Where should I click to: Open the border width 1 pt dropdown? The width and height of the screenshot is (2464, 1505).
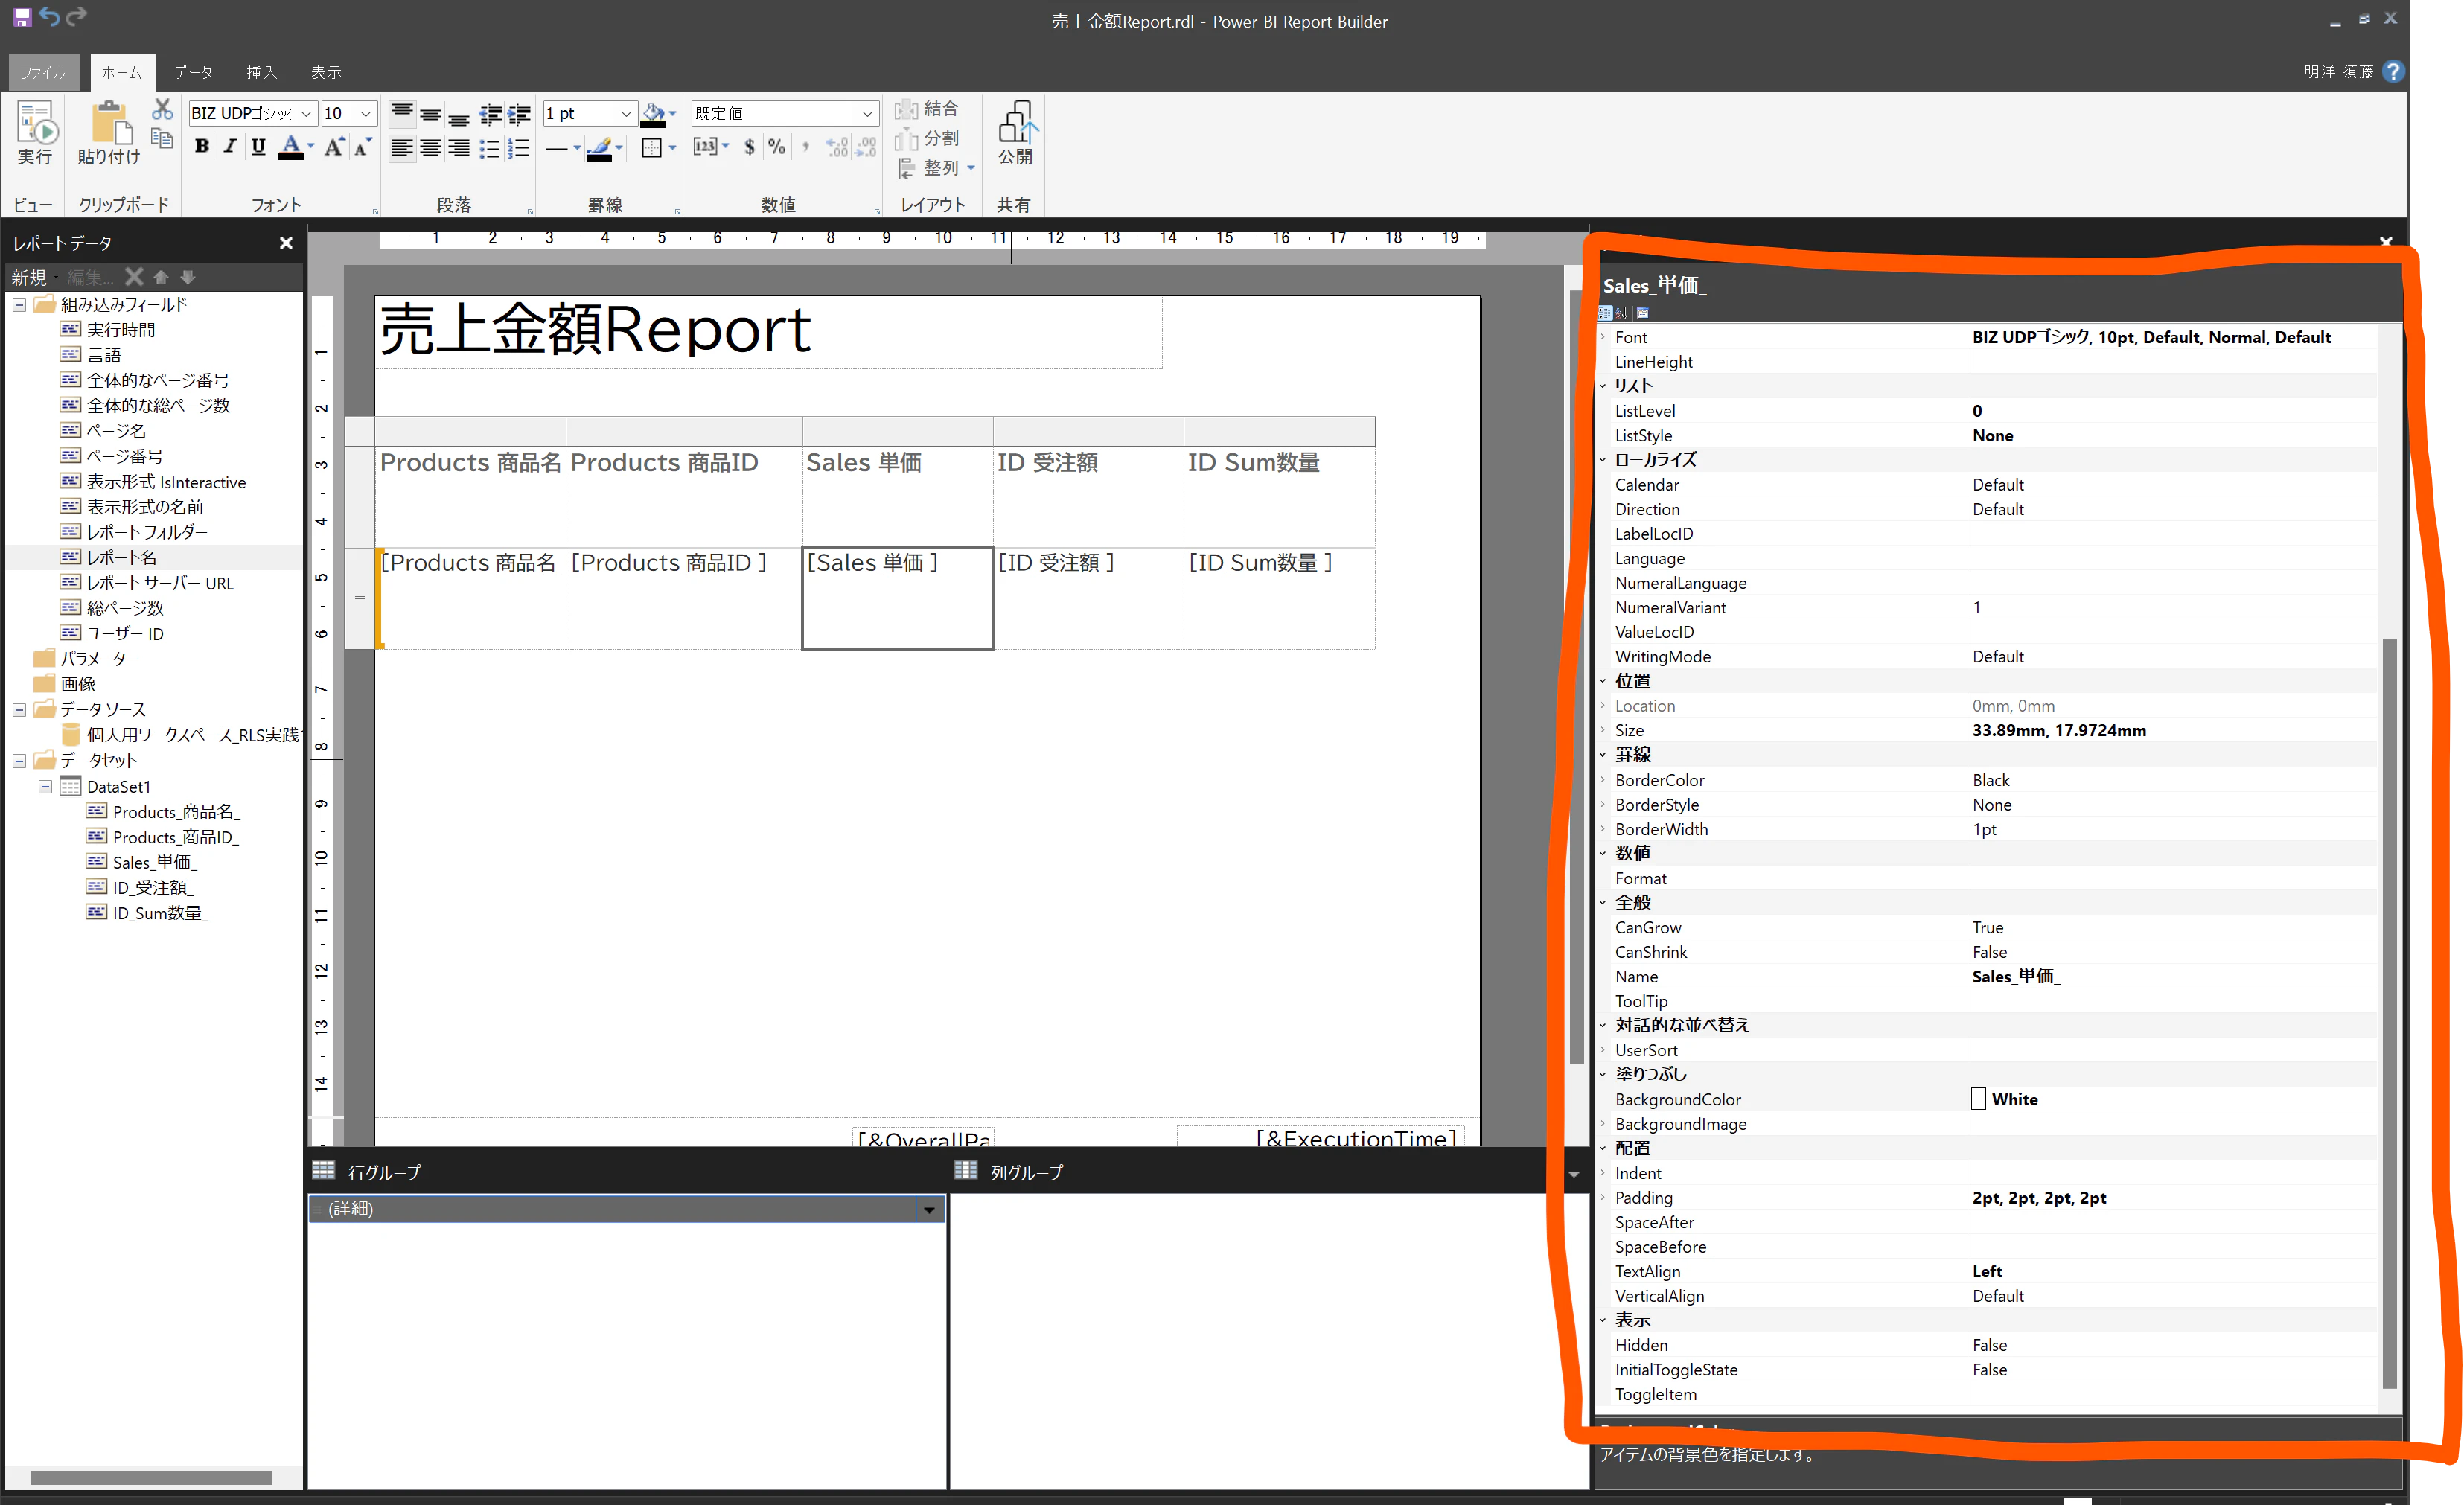click(x=626, y=114)
